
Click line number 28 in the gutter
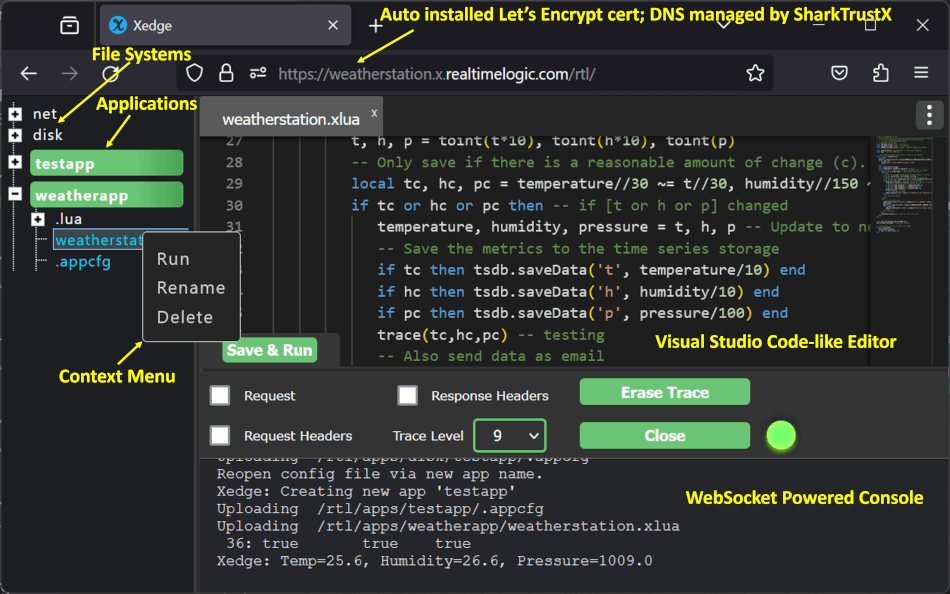pos(234,162)
